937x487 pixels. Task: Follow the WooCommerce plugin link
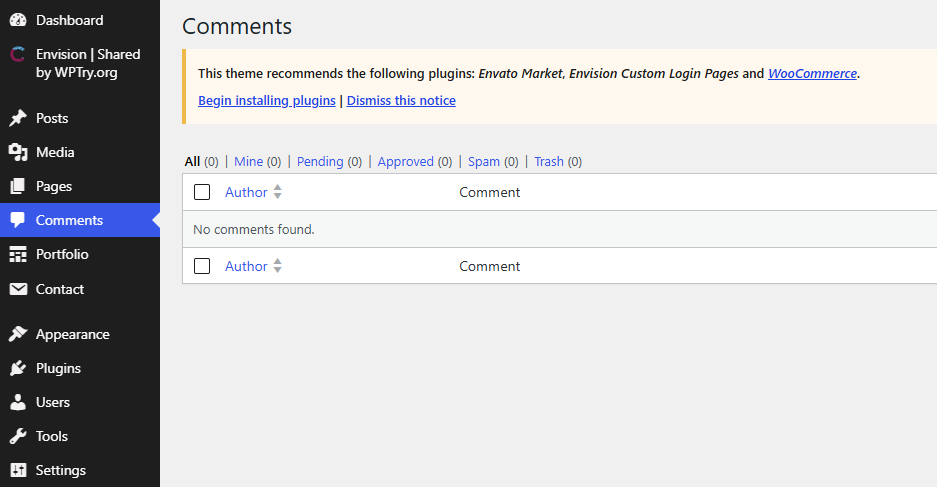(x=812, y=73)
